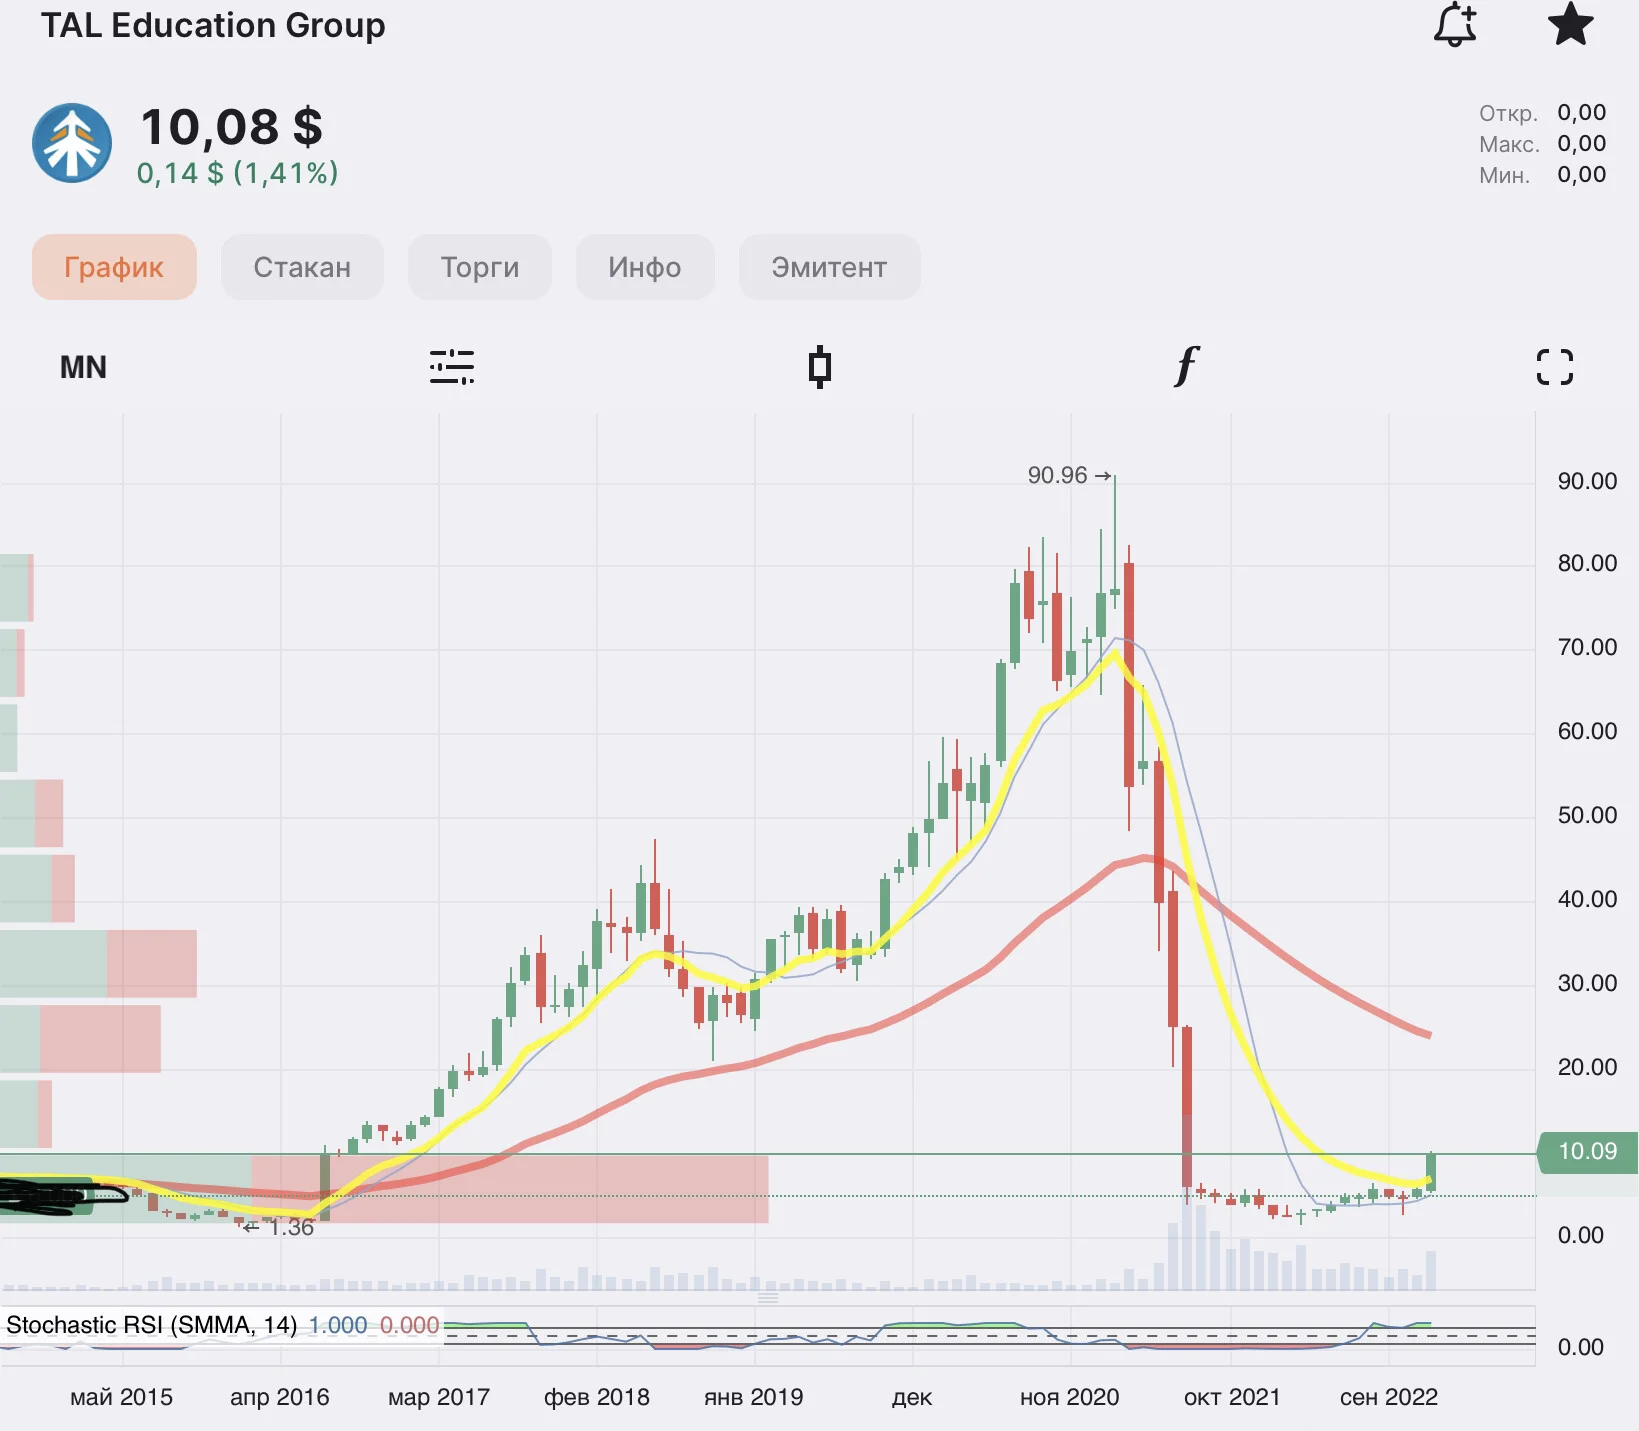Tap the TAL Education Group title

[213, 25]
